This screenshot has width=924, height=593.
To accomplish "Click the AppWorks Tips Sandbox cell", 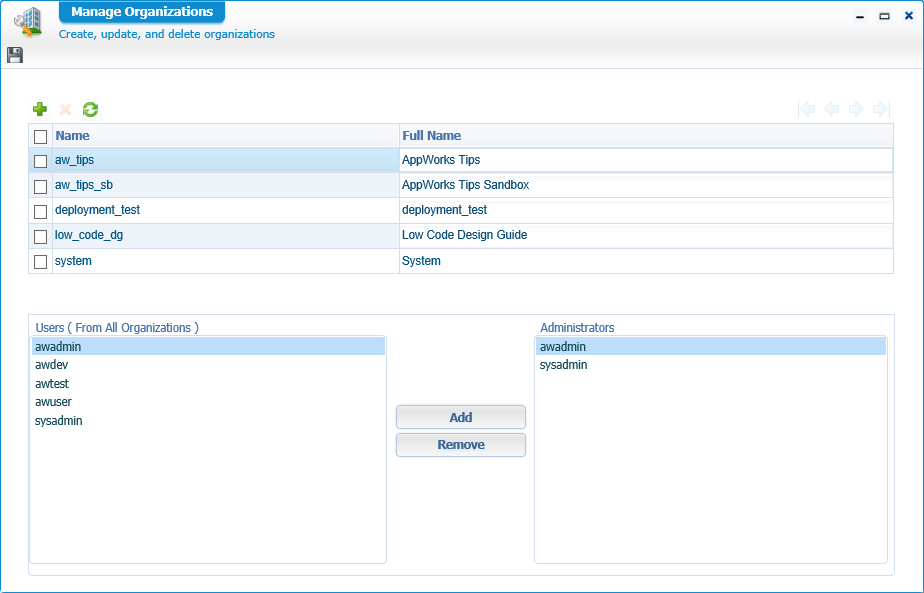I will pos(646,185).
